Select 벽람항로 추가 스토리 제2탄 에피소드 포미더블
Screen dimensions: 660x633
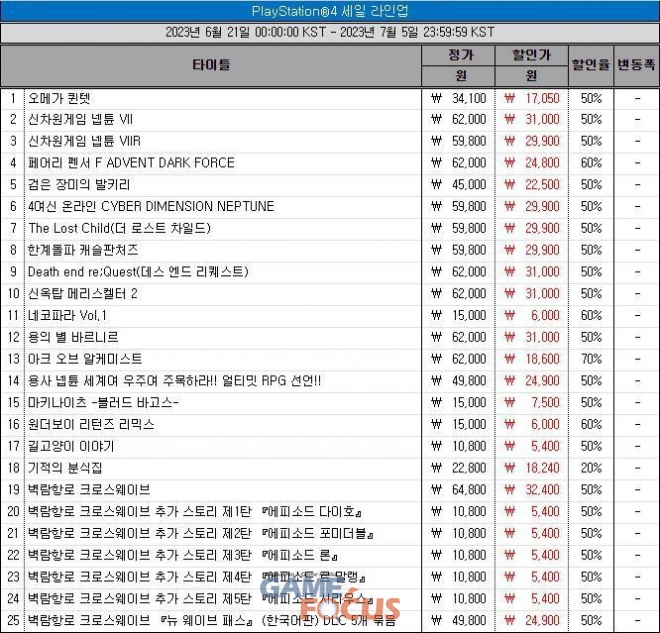(x=201, y=534)
